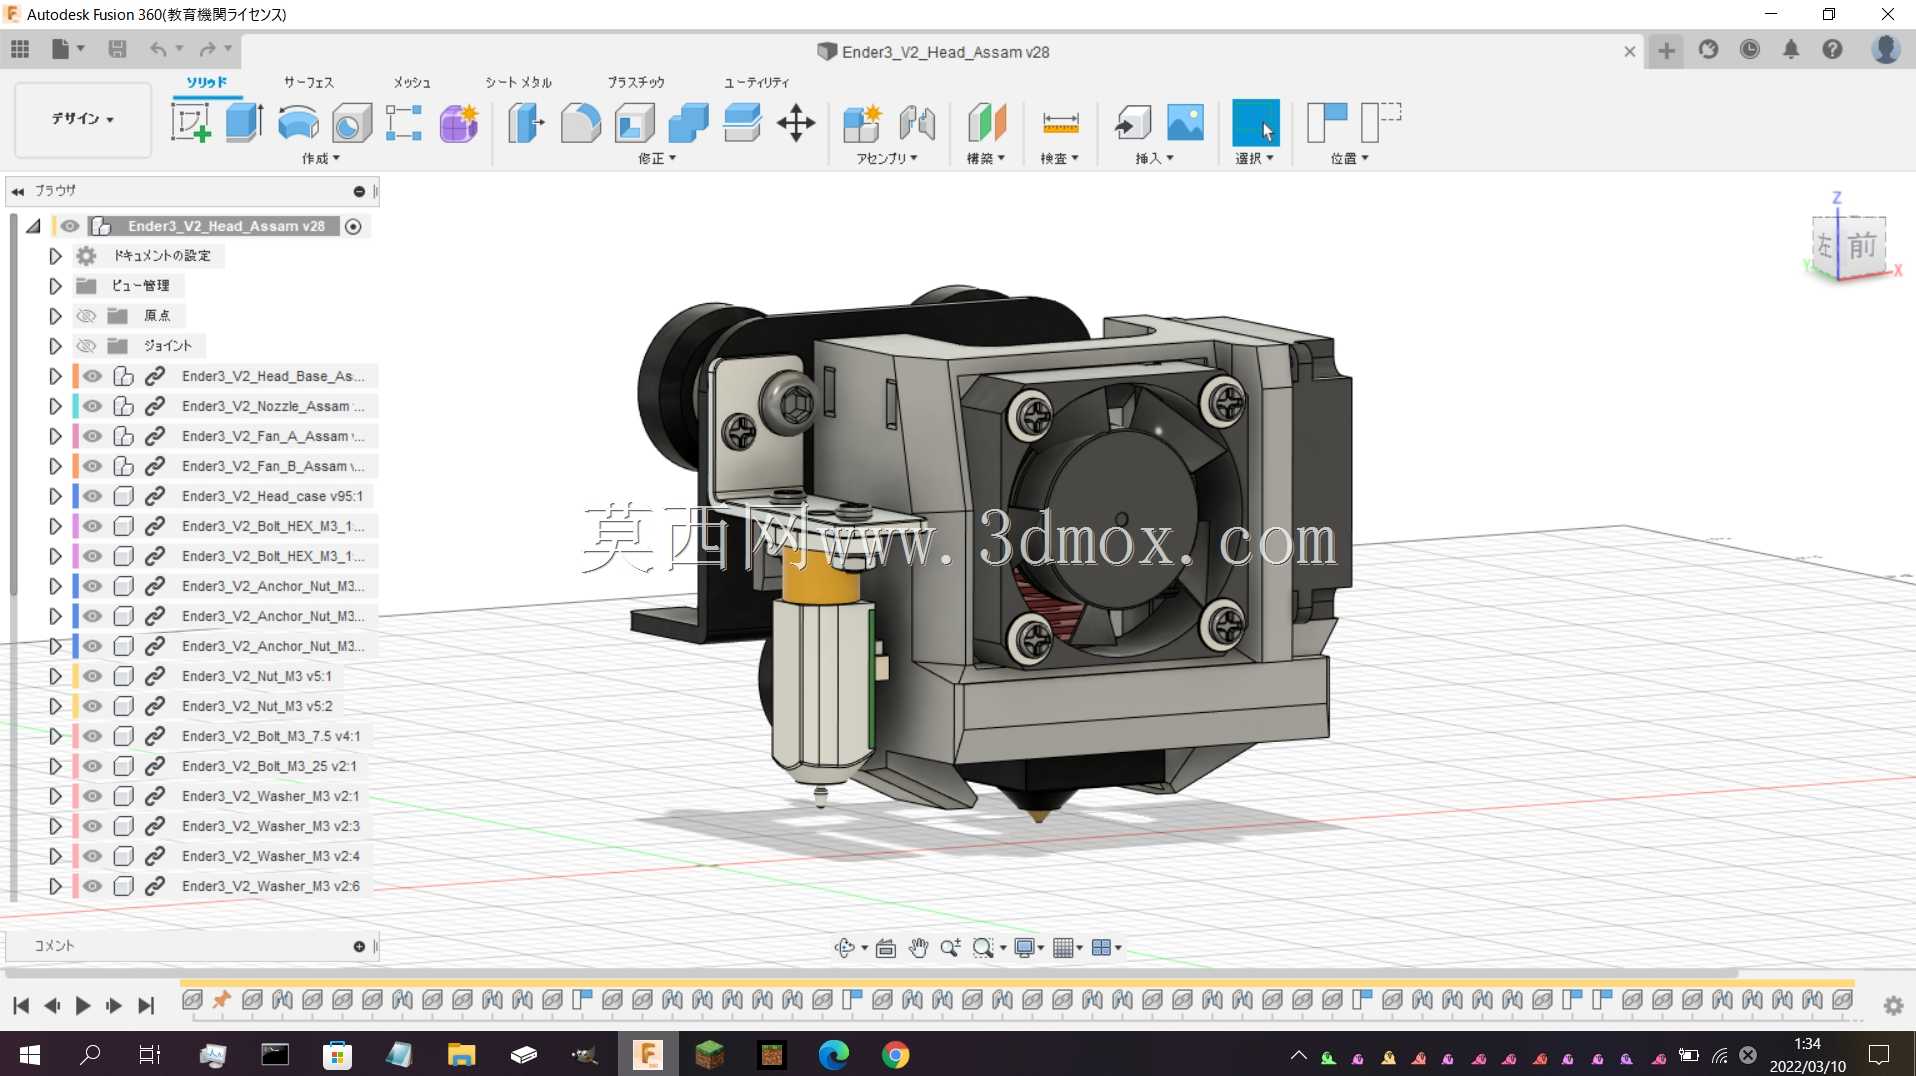Click the Insert Image (decal) icon
Screen dimensions: 1916x1076
1186,123
